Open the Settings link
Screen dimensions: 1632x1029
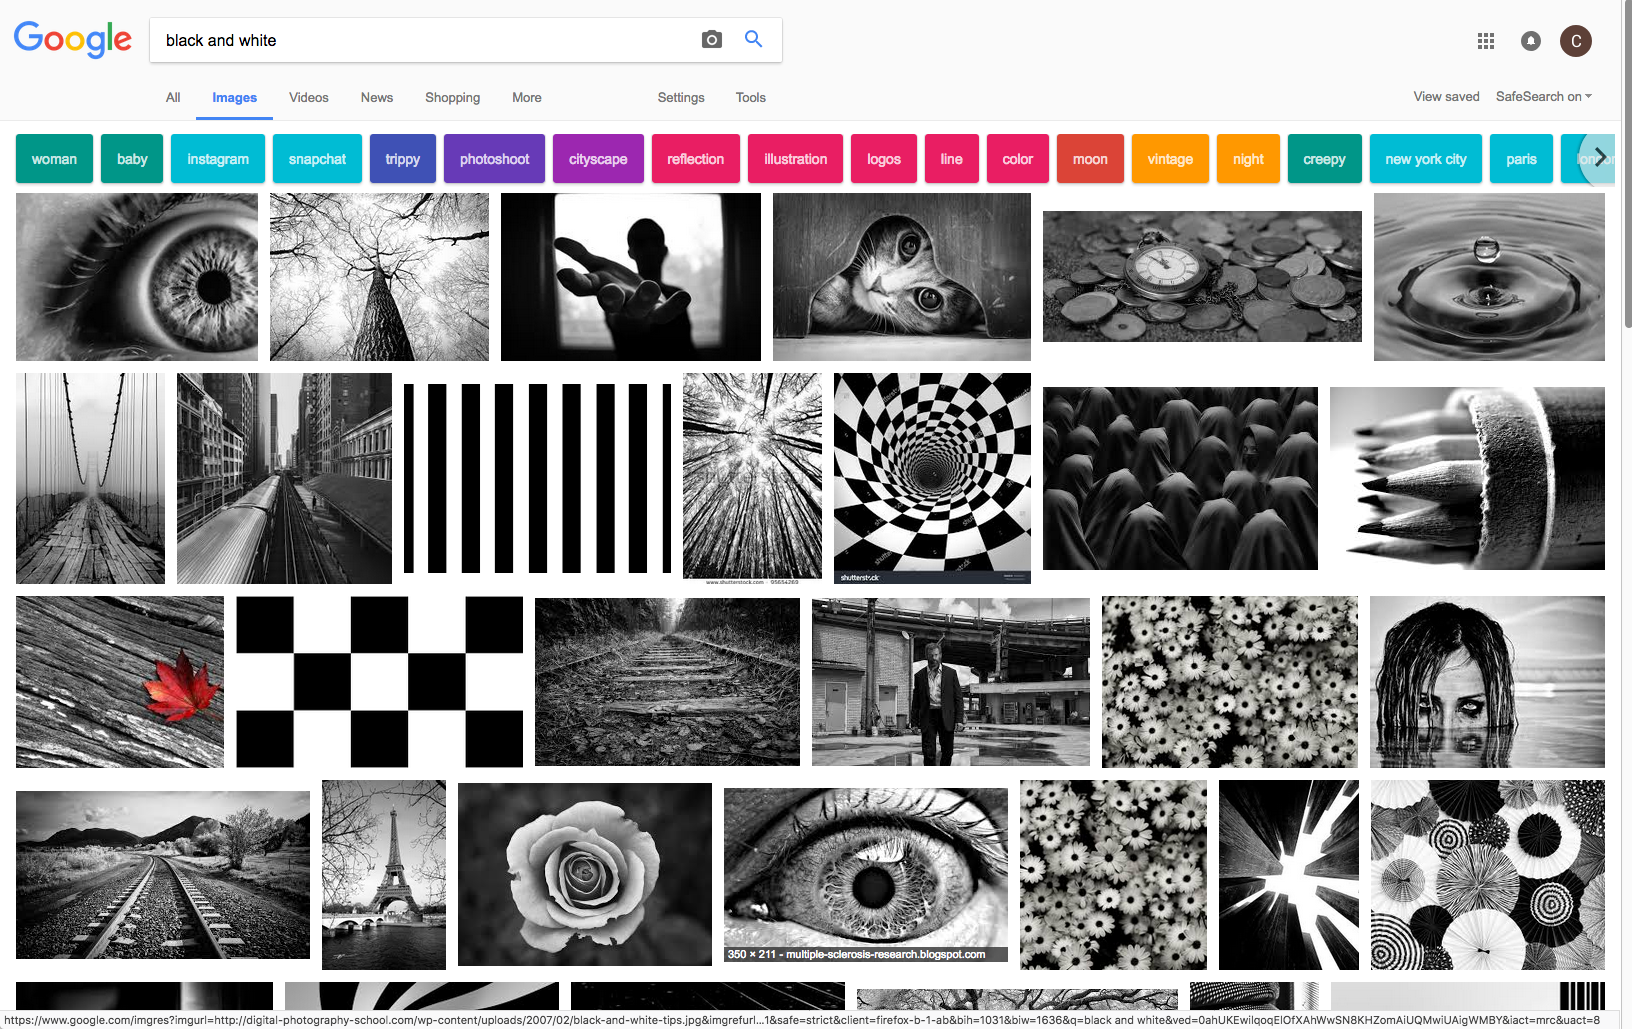tap(681, 98)
